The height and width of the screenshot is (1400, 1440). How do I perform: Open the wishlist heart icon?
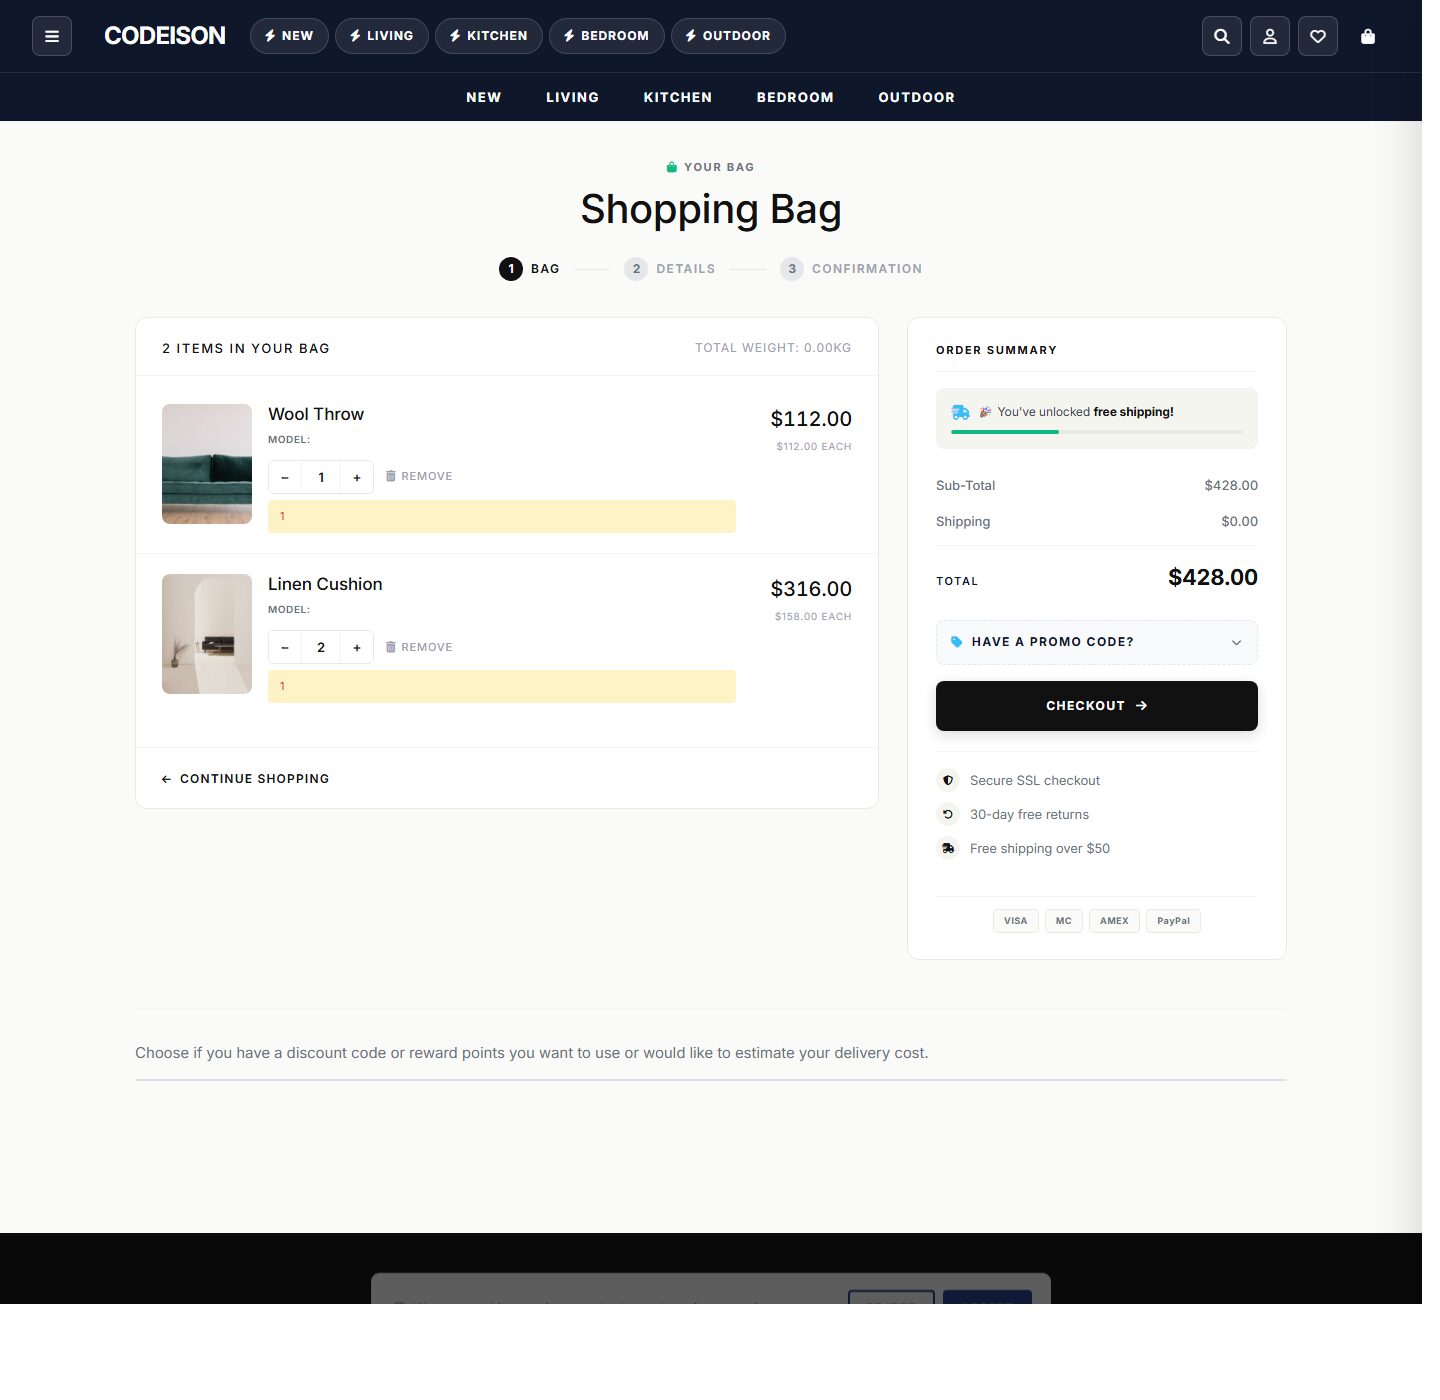[x=1317, y=36]
